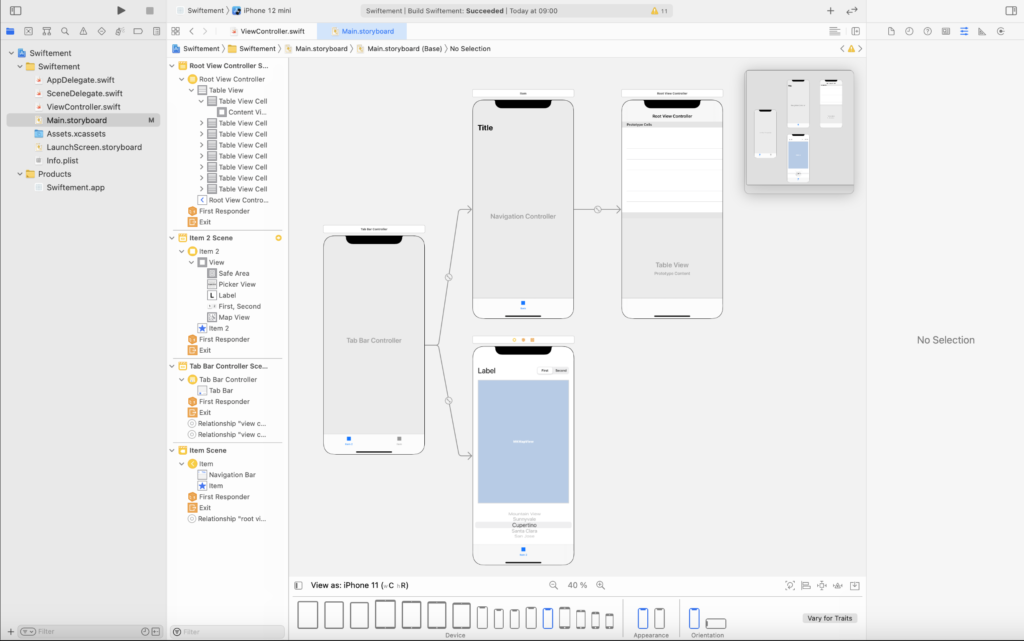Open the Library with plus icon
Image resolution: width=1024 pixels, height=641 pixels.
coord(830,10)
